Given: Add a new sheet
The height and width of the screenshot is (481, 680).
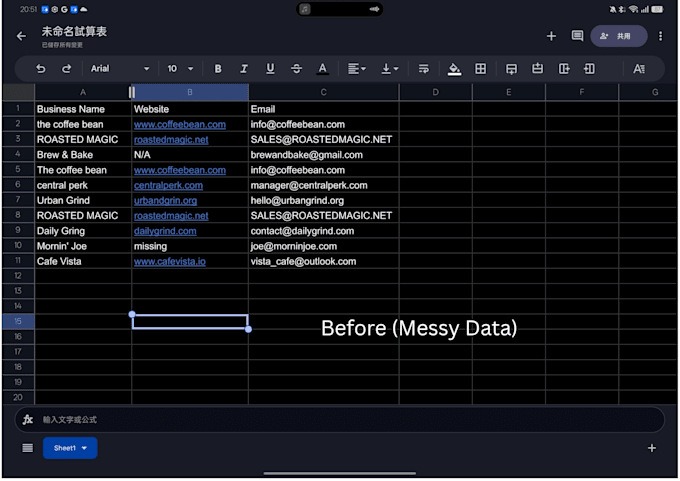Looking at the screenshot, I should click(x=651, y=448).
